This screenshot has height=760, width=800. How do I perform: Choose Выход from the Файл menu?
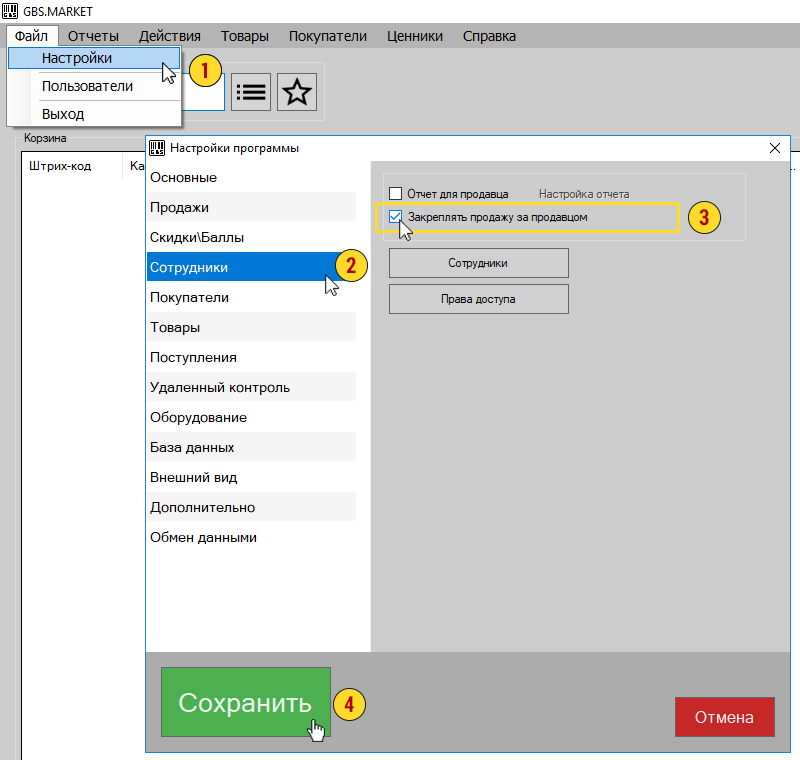click(94, 114)
